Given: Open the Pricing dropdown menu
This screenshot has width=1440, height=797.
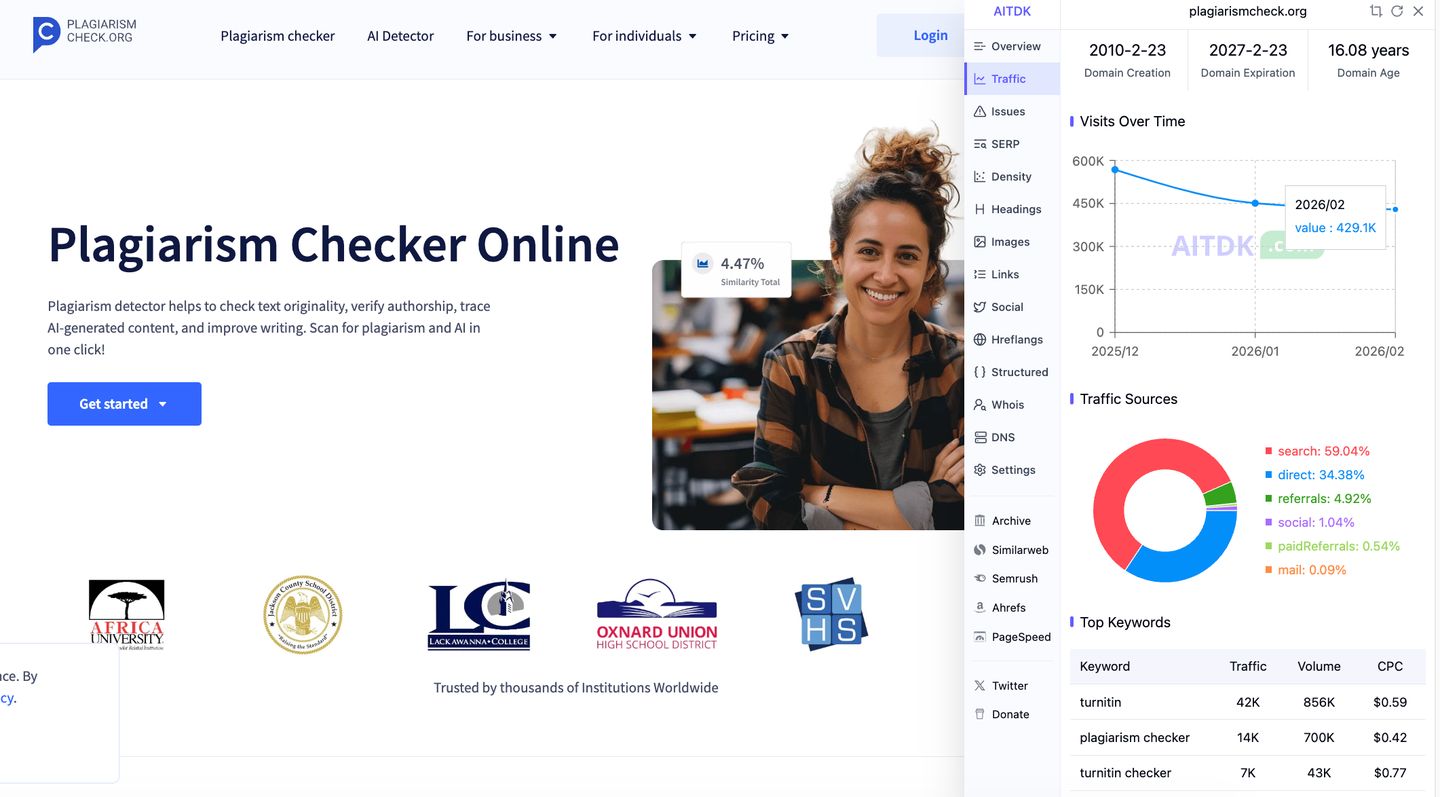Looking at the screenshot, I should (x=760, y=36).
